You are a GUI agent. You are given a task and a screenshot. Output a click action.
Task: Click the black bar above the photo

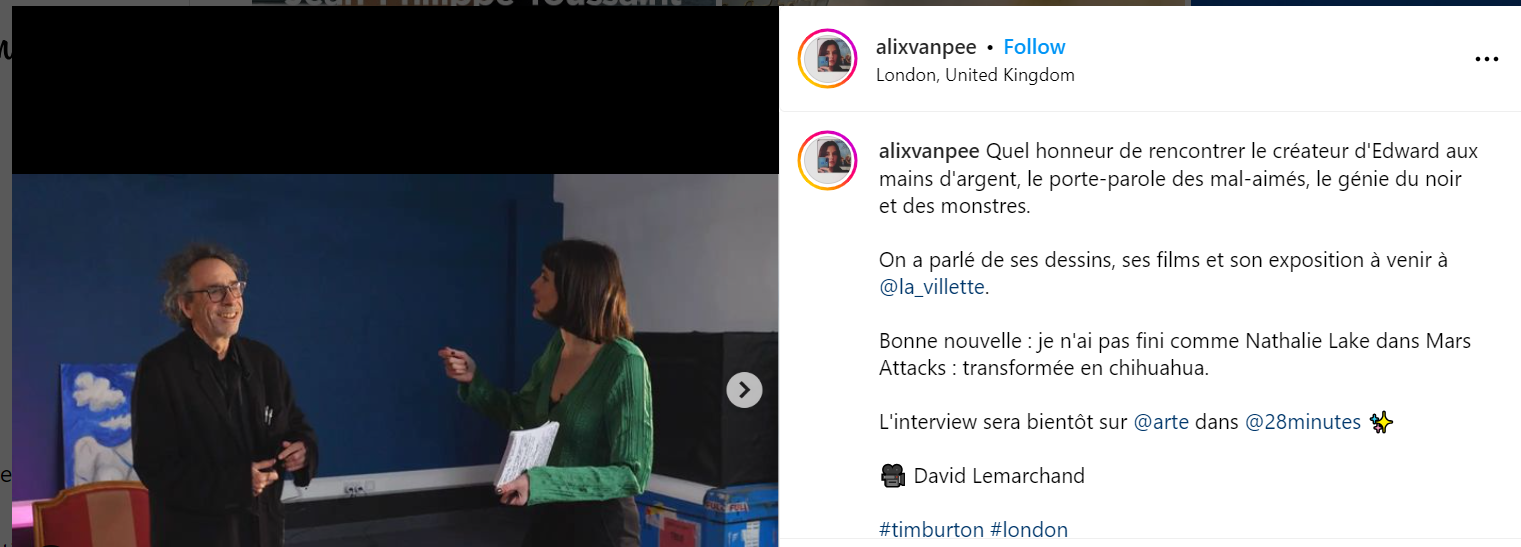point(395,90)
